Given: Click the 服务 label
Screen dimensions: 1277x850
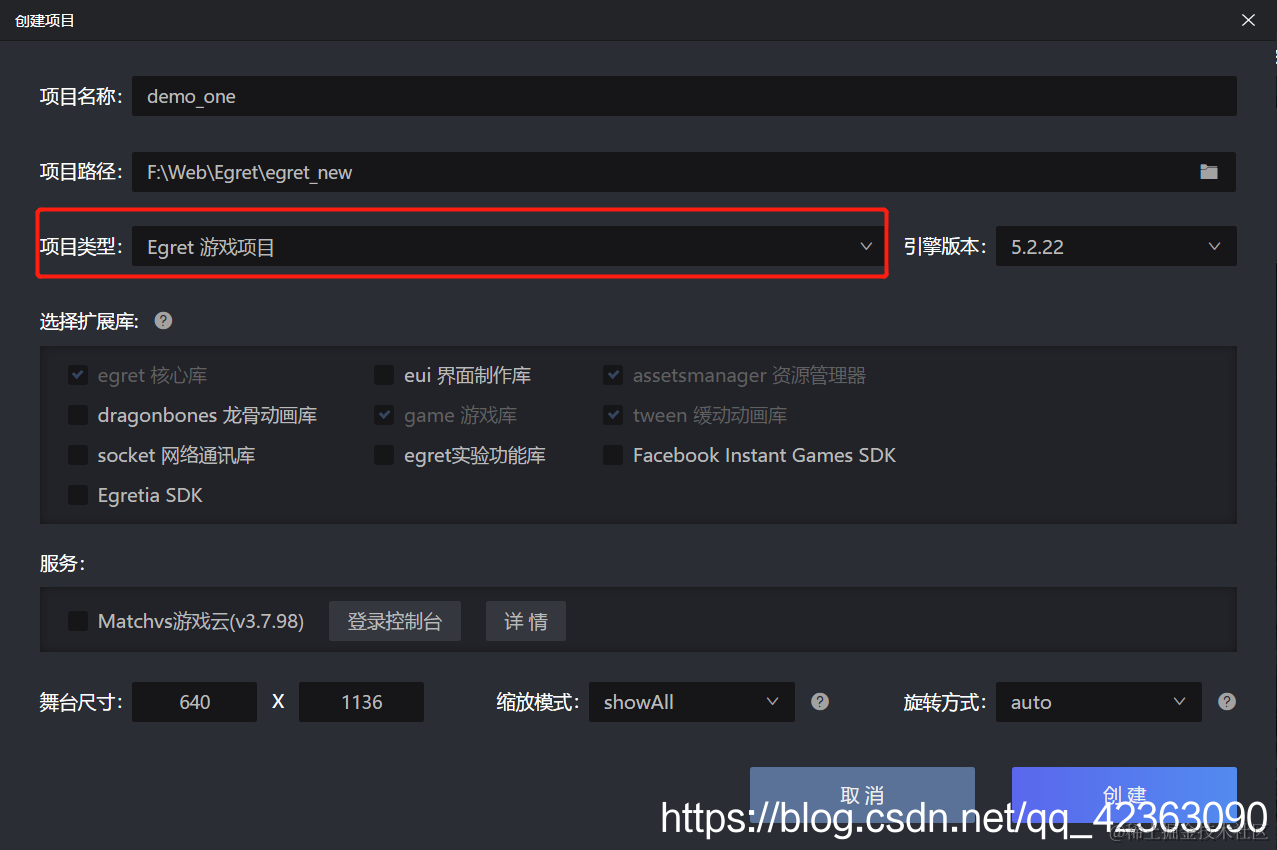Looking at the screenshot, I should pyautogui.click(x=62, y=563).
